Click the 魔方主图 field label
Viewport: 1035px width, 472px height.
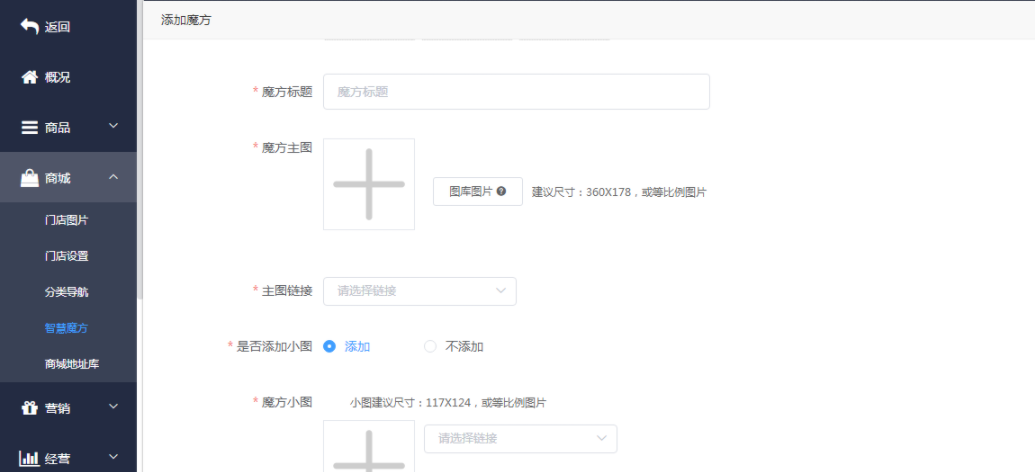pyautogui.click(x=287, y=148)
